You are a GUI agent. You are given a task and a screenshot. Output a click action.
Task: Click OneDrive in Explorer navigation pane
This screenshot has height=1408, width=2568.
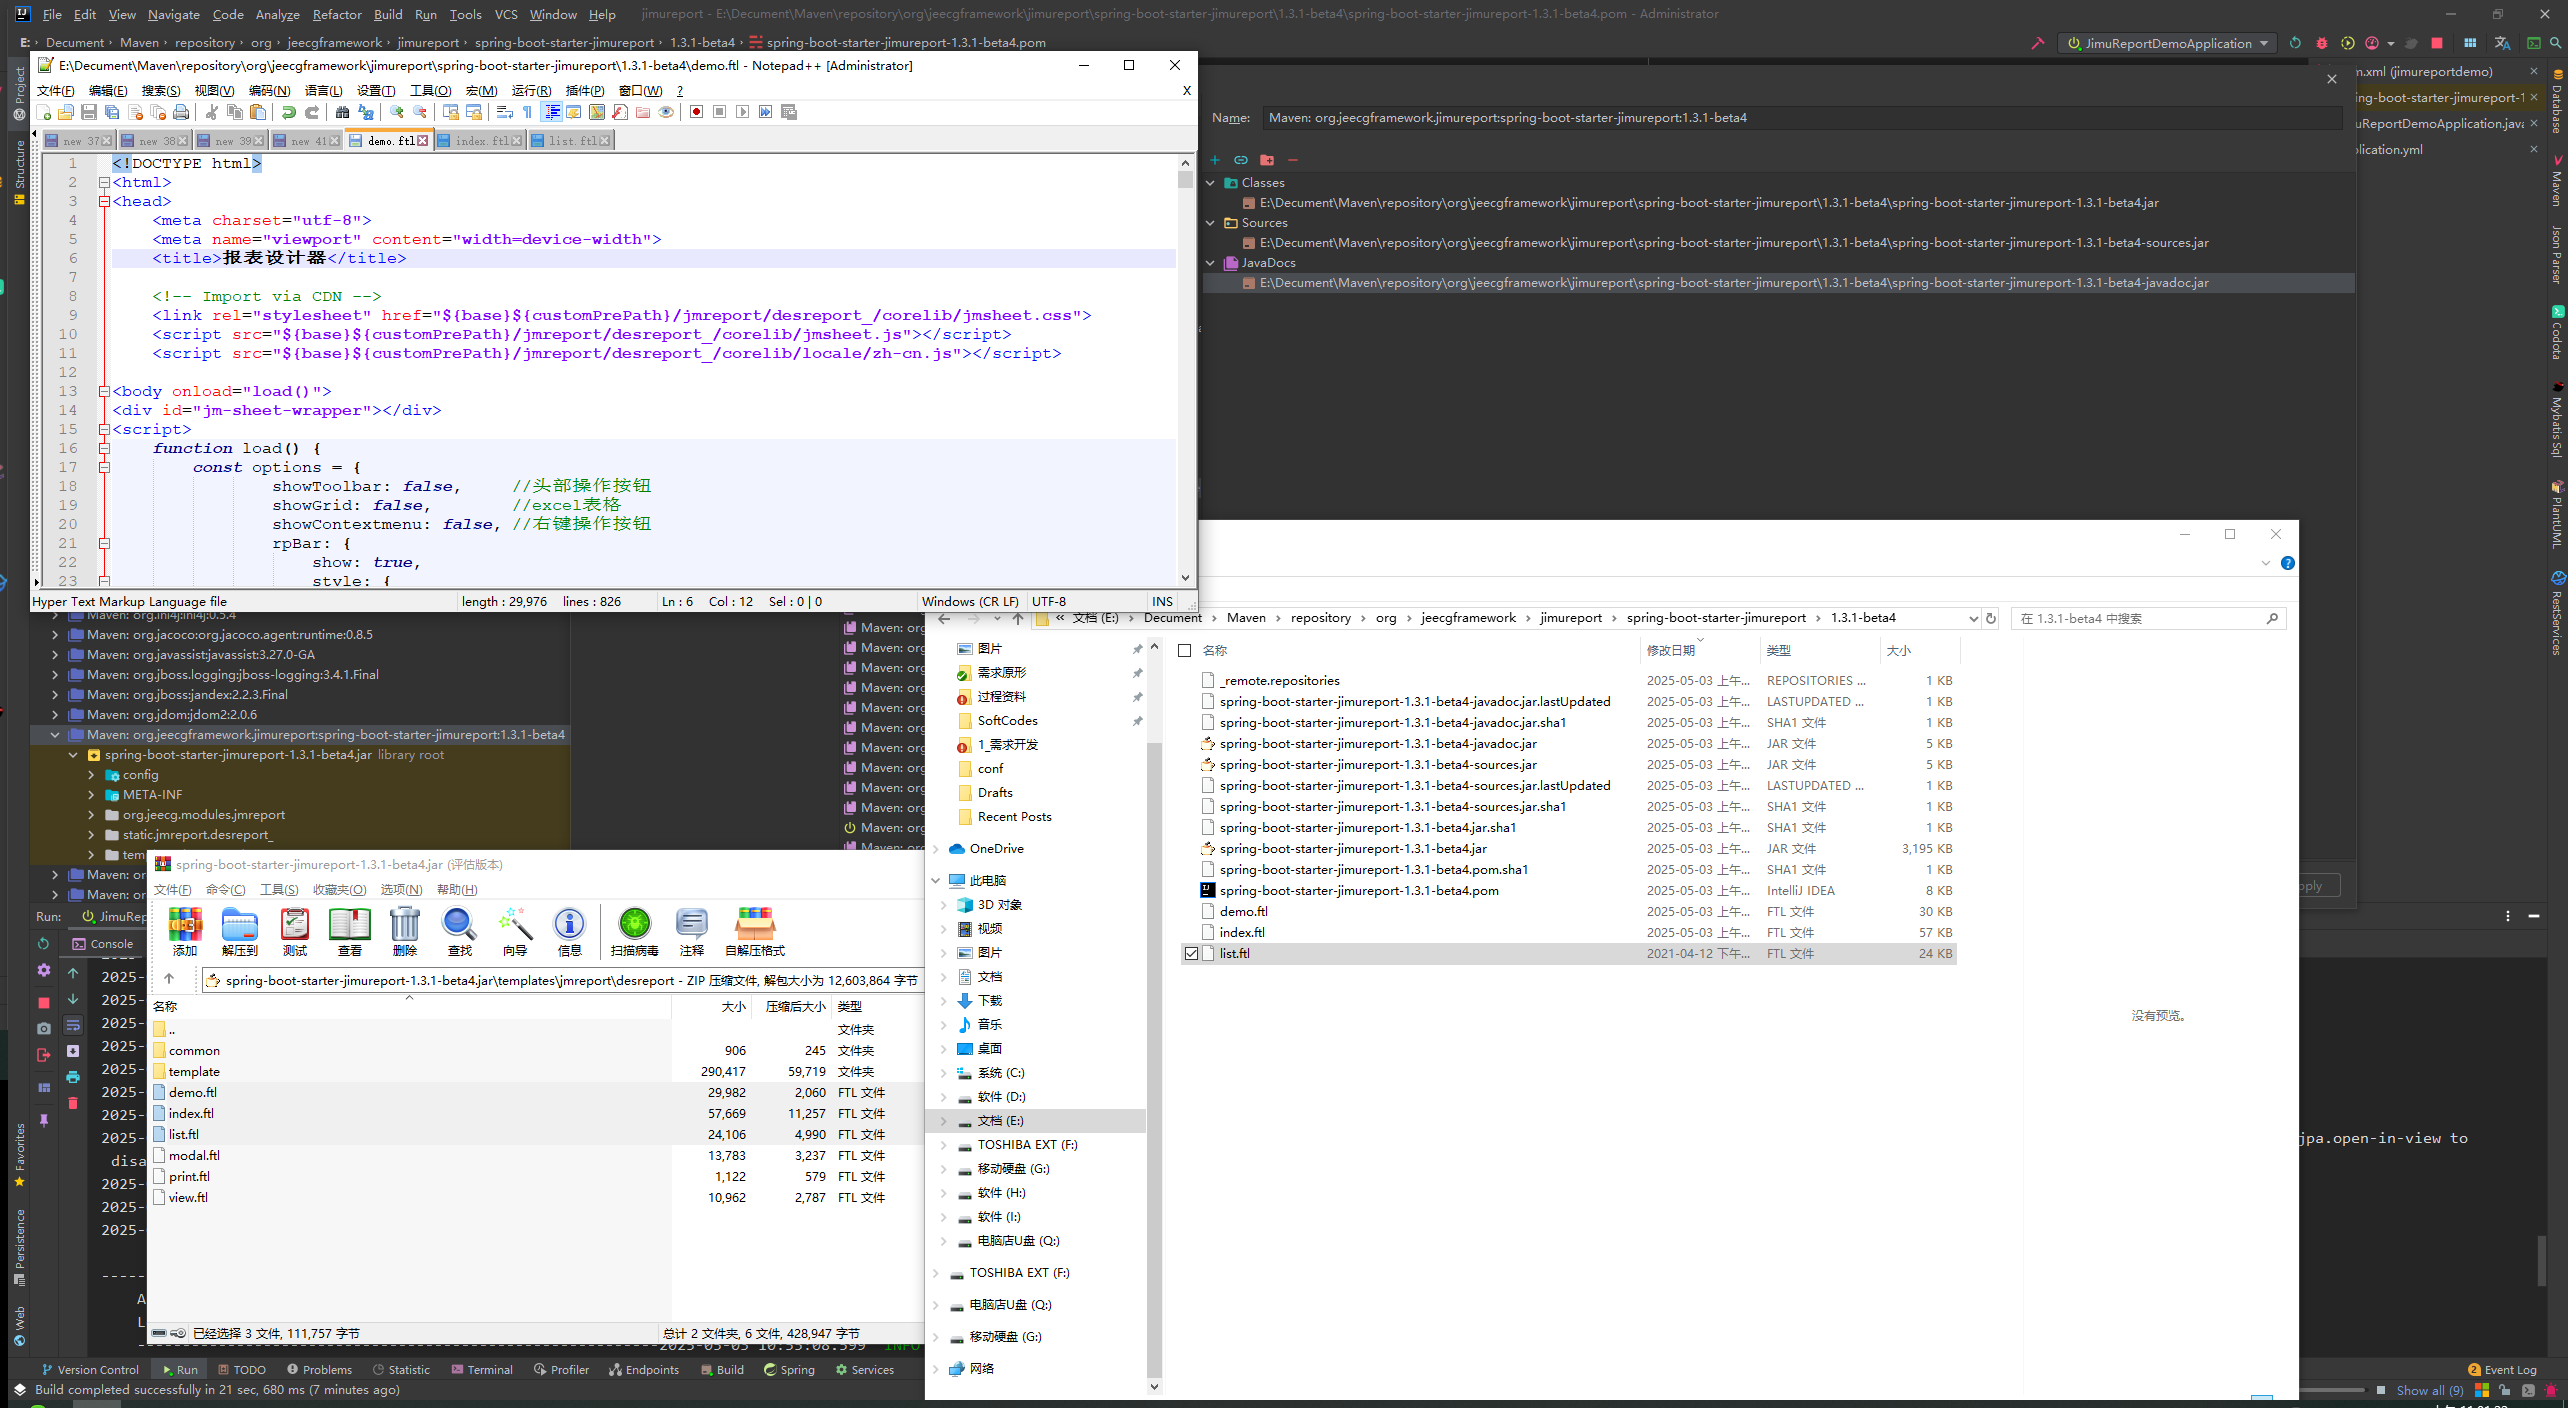[x=996, y=849]
